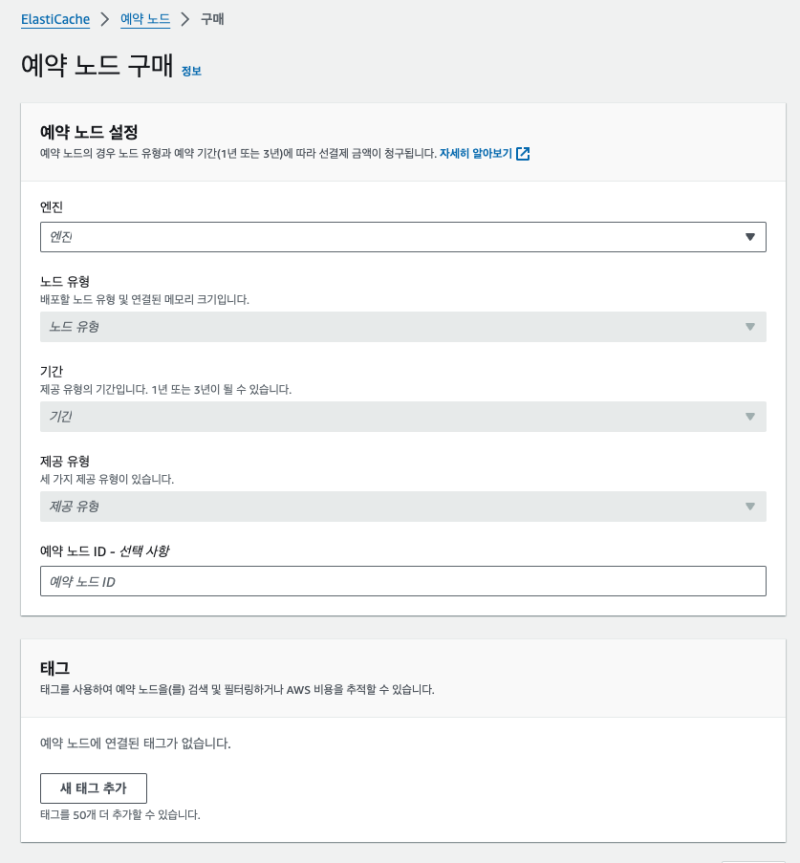Click the chevron icon before 구매 breadcrumb
800x863 pixels.
[x=185, y=19]
